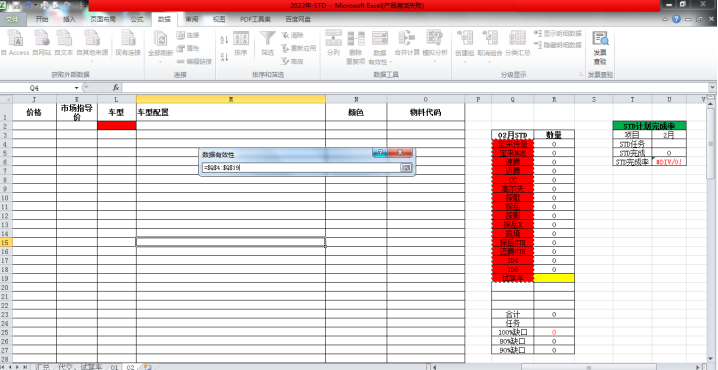Expand the Name Box dropdown arrow
This screenshot has width=718, height=370.
tap(76, 88)
